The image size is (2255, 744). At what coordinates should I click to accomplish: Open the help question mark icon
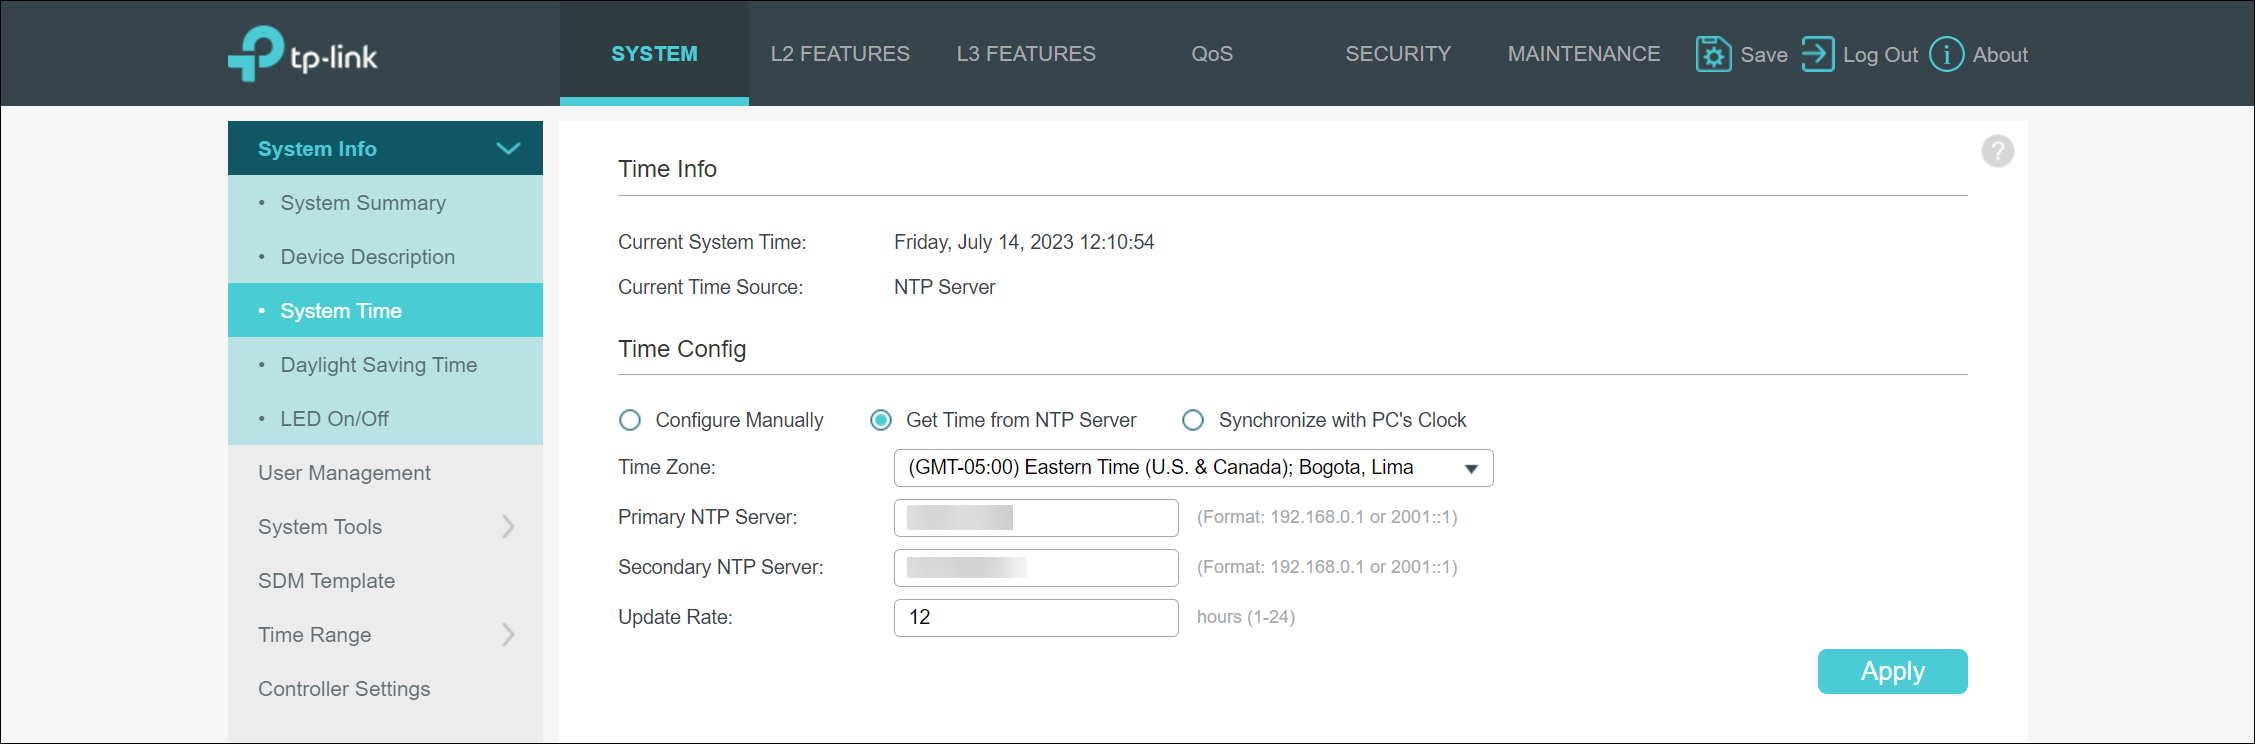pos(1997,151)
